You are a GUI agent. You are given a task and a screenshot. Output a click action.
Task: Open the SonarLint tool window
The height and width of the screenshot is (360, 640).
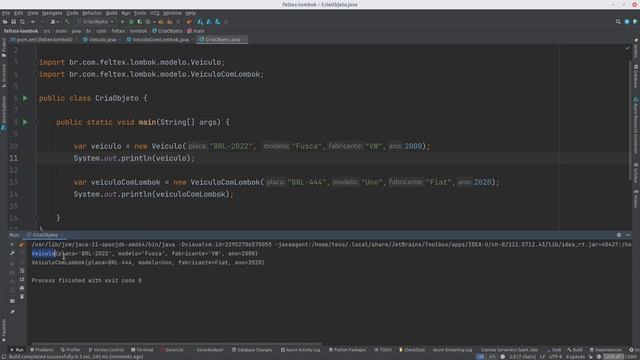pyautogui.click(x=172, y=350)
